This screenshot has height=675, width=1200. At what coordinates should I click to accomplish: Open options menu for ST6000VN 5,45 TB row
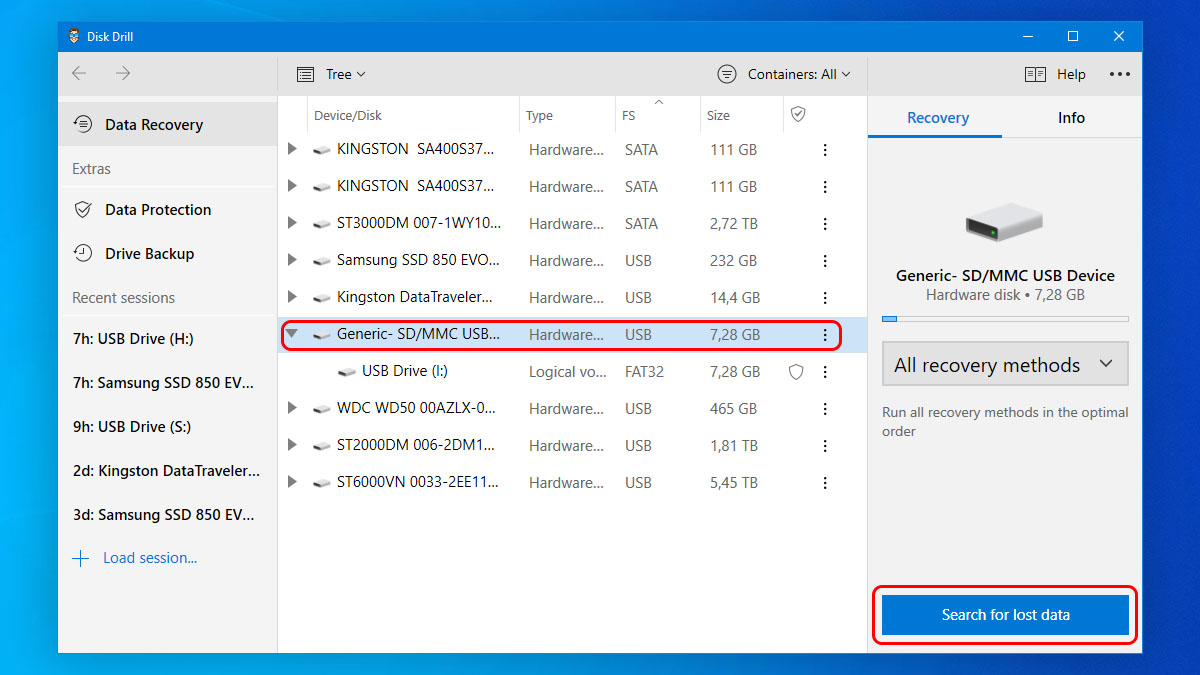click(x=825, y=483)
